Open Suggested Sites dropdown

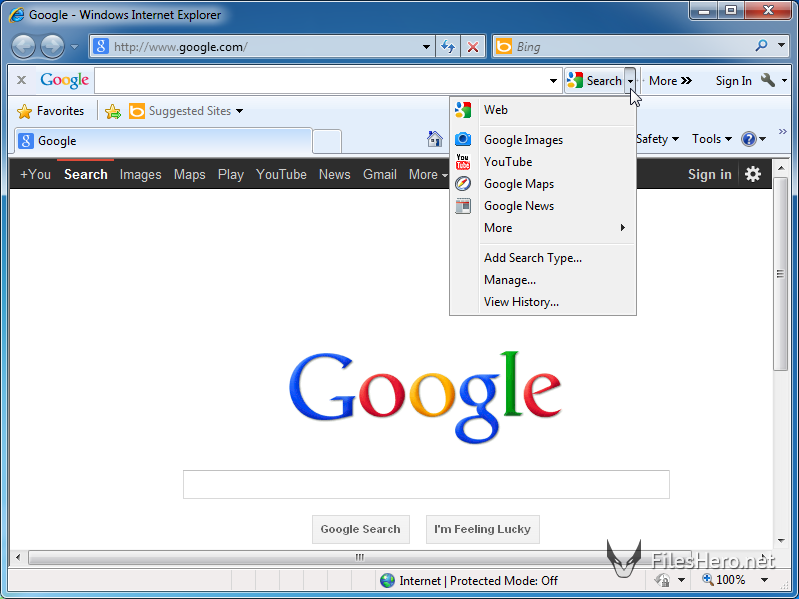[186, 111]
